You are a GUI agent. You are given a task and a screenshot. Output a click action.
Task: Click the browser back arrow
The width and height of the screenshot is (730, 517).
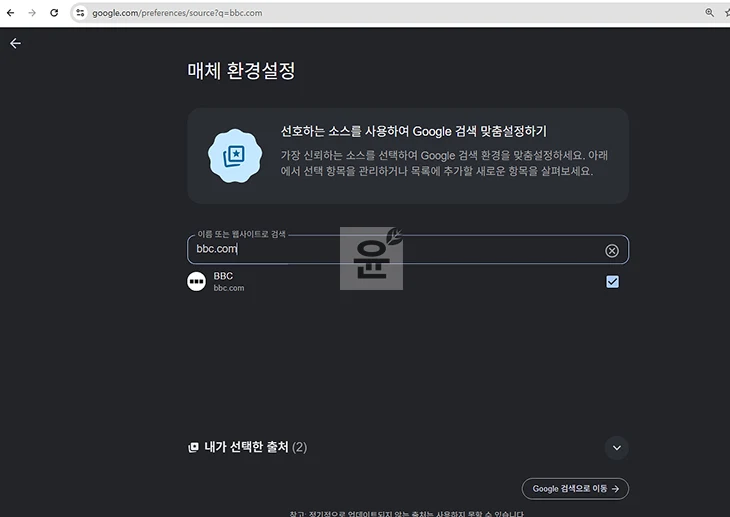tap(10, 13)
